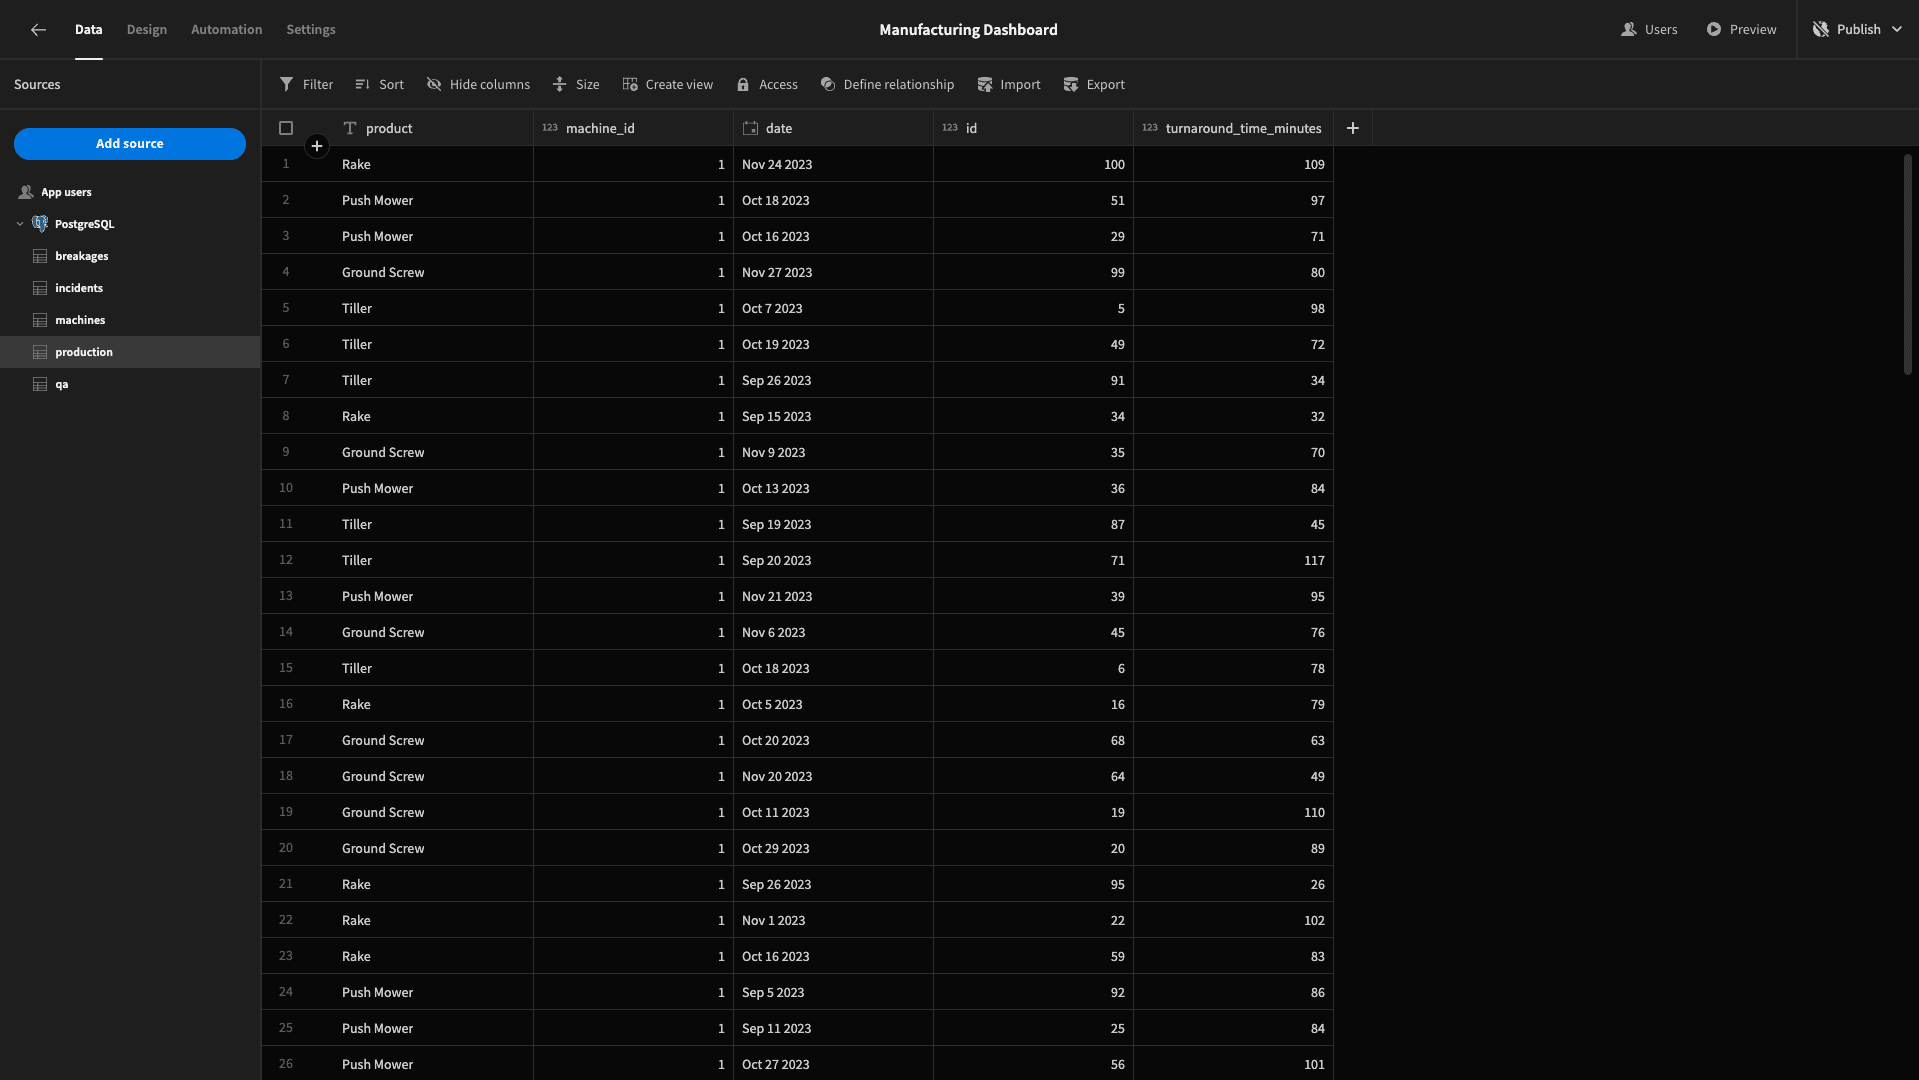
Task: Select the production table
Action: pos(130,352)
